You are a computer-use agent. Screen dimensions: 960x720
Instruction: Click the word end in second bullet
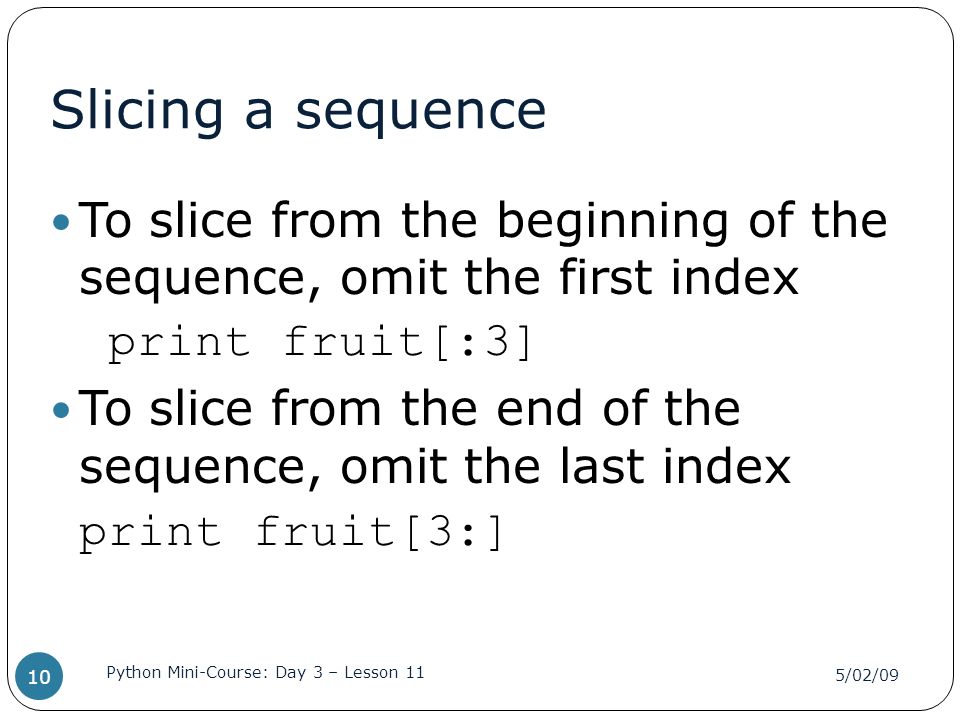pos(539,408)
